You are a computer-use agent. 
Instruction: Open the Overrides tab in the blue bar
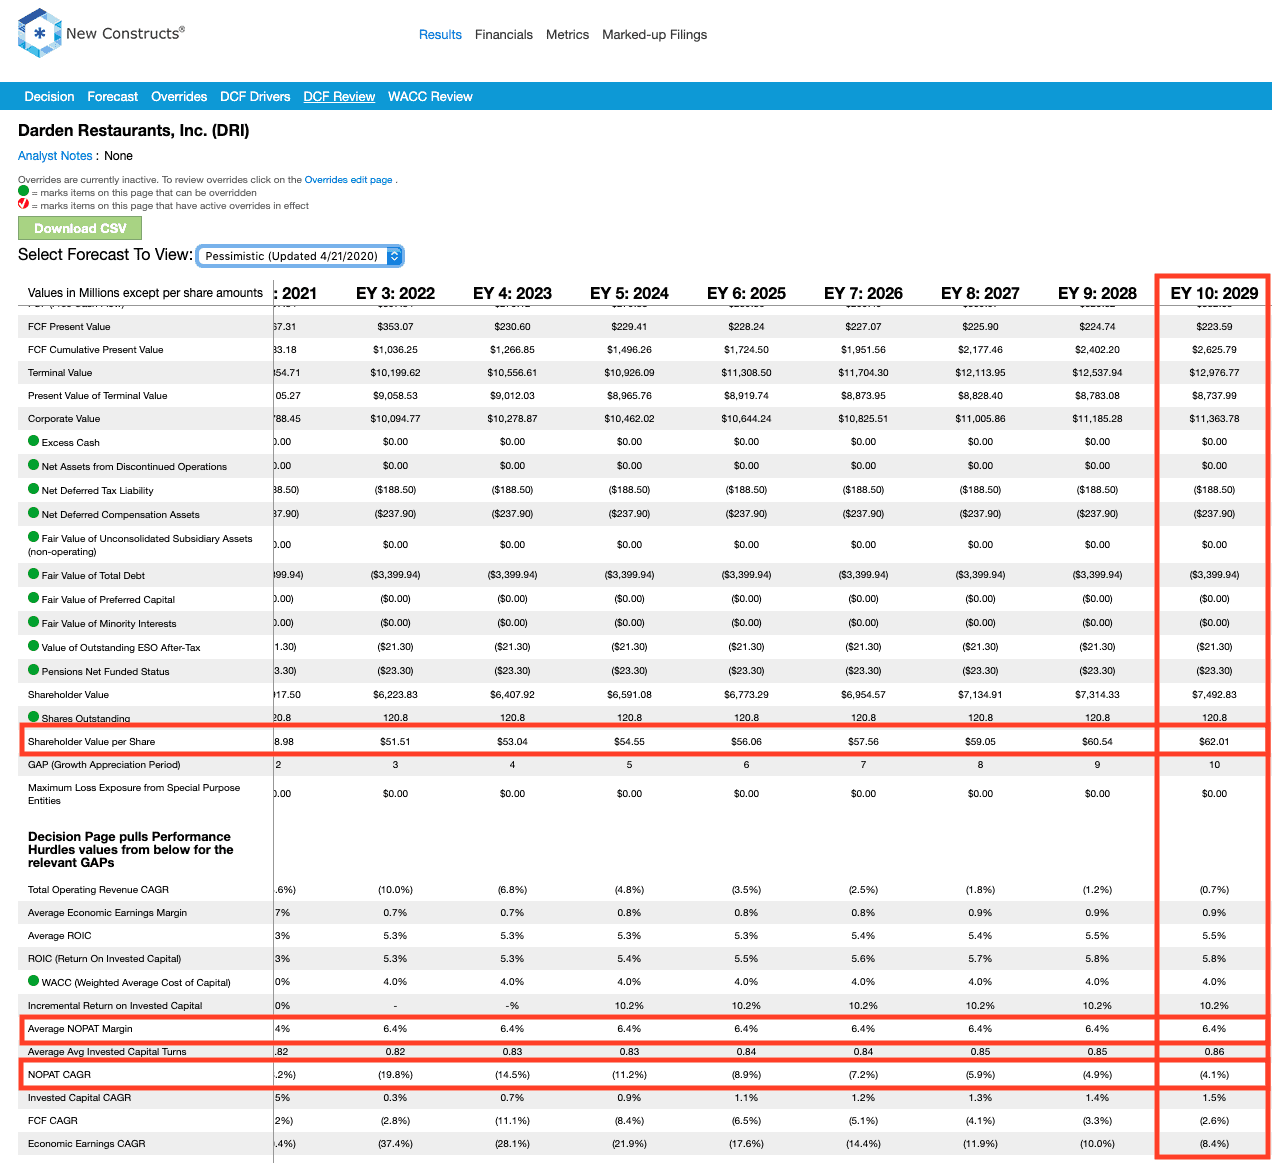(179, 96)
